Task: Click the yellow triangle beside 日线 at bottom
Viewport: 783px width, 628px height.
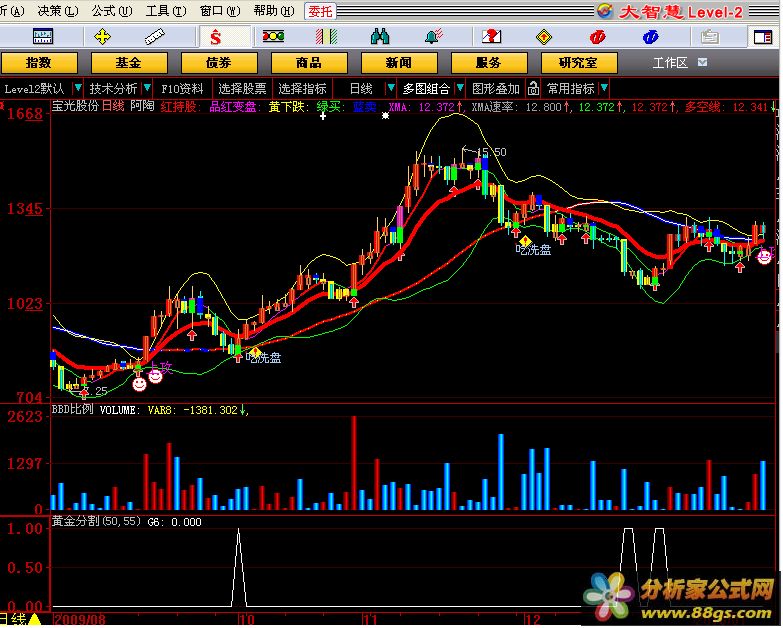Action: point(35,620)
